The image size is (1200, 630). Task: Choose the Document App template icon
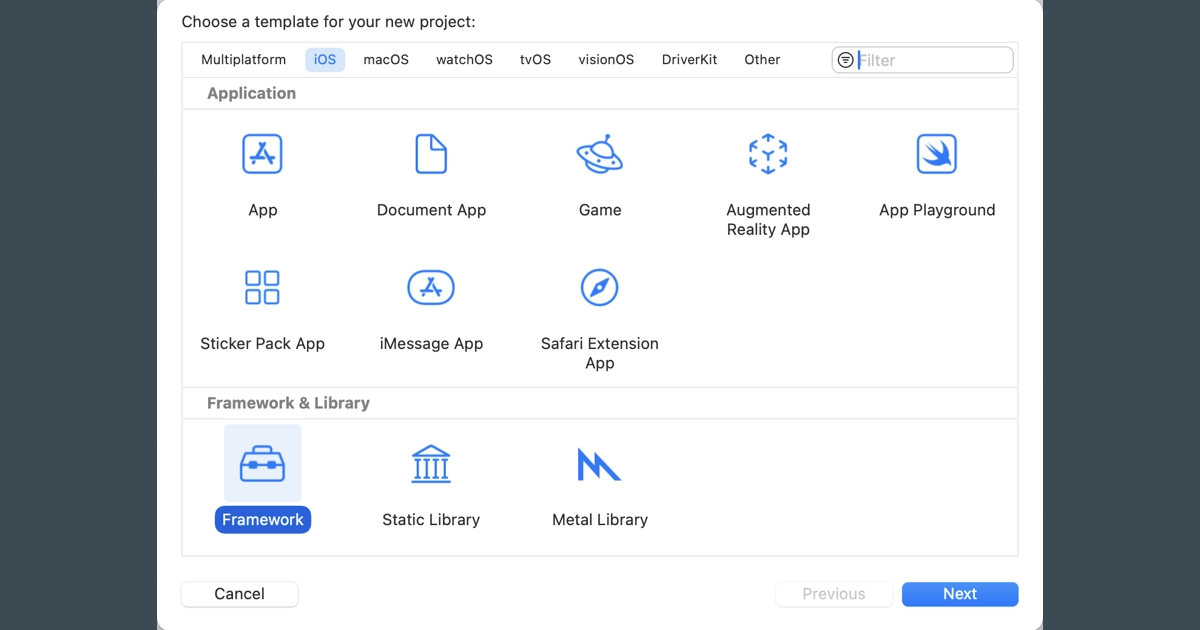pos(431,154)
